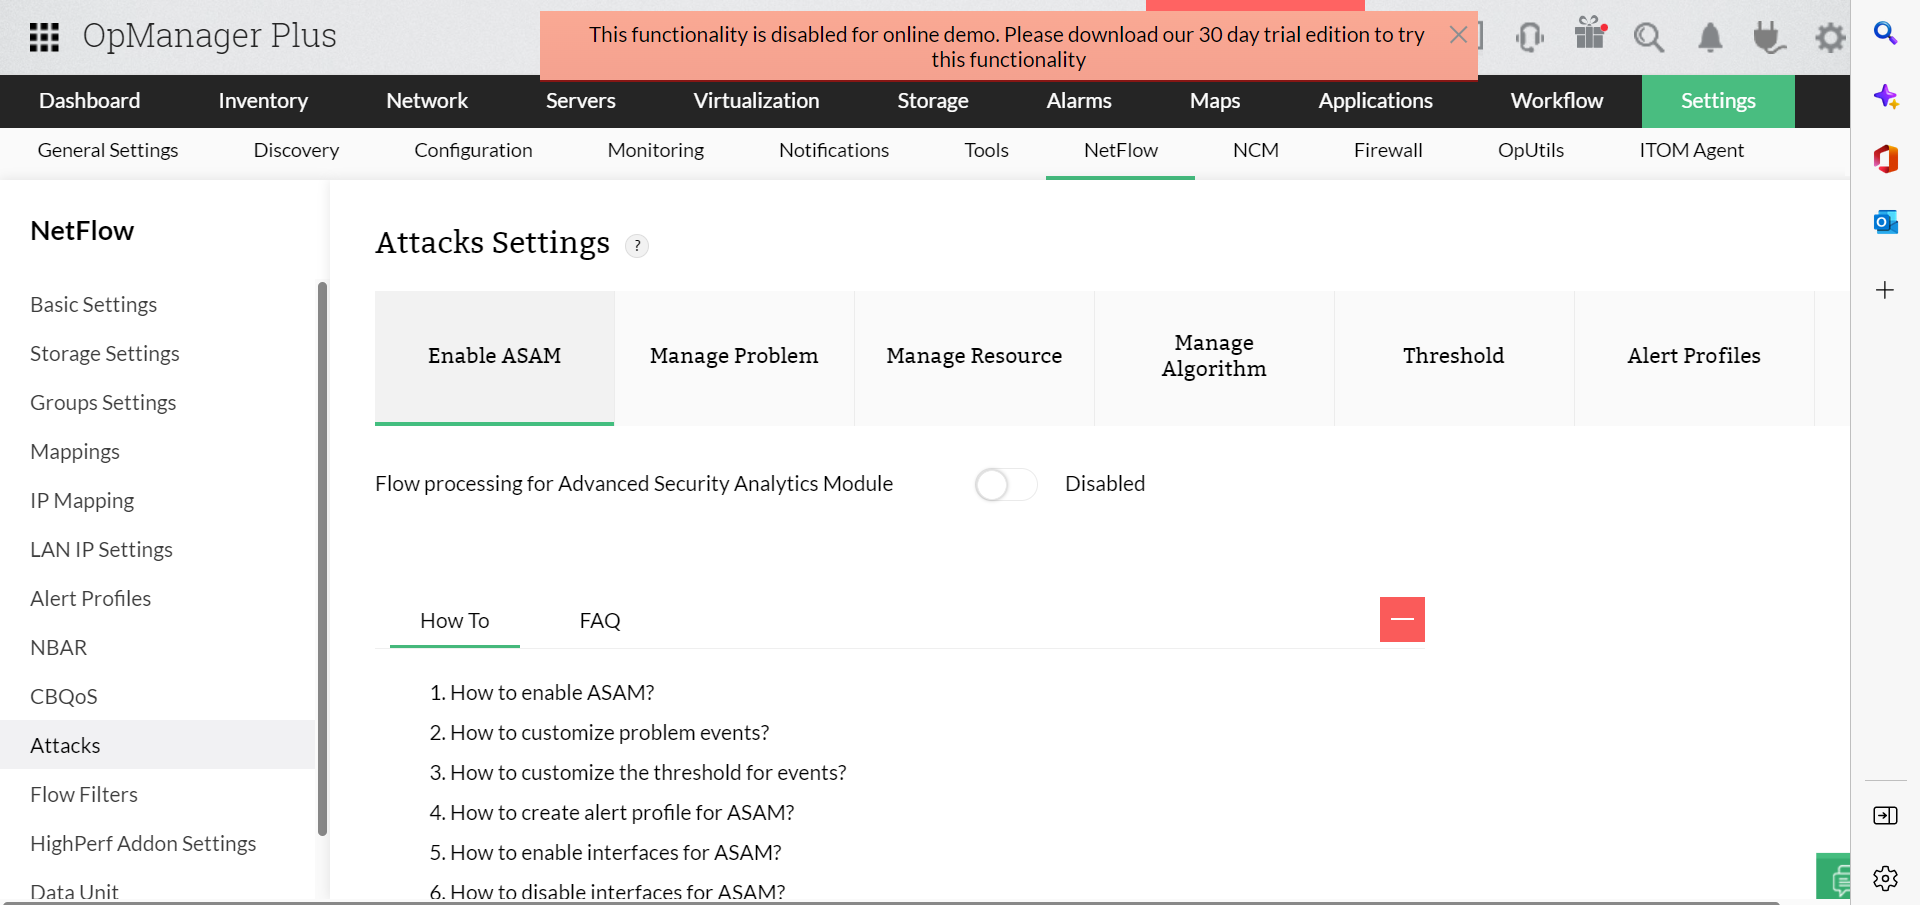Open the Outlook sidebar icon
The width and height of the screenshot is (1920, 905).
tap(1885, 221)
